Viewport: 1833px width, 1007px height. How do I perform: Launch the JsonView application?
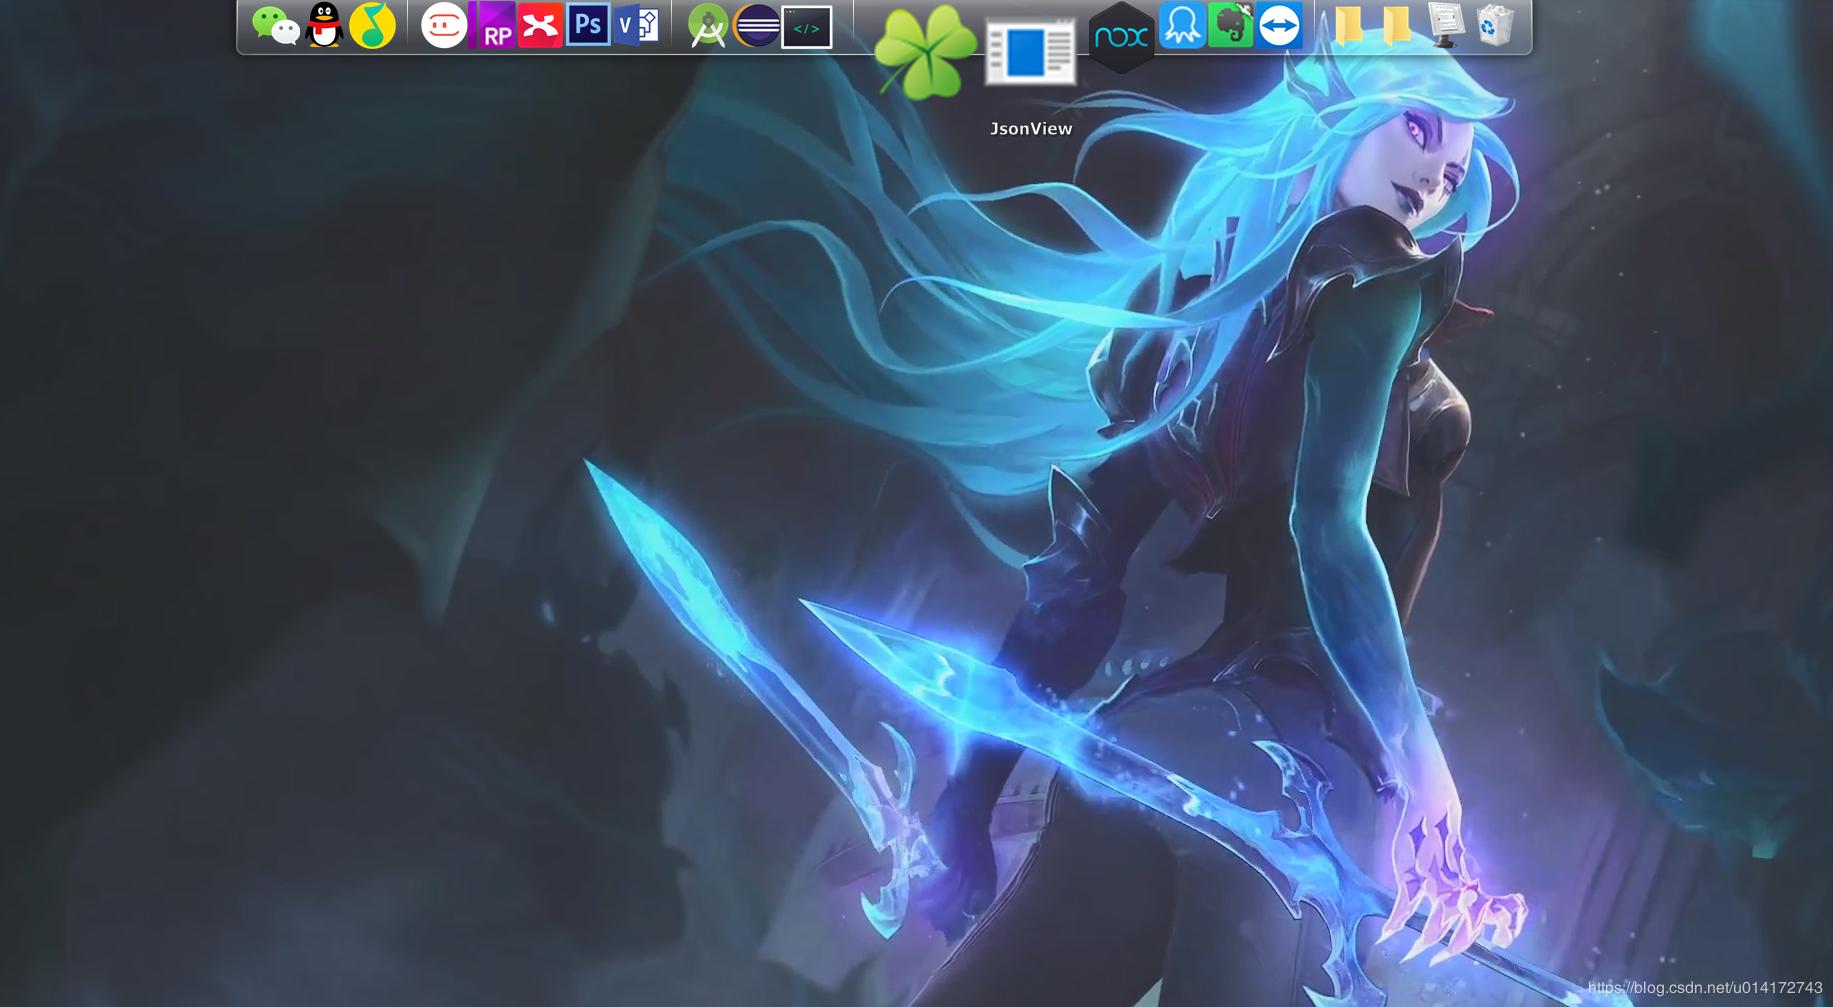[x=1030, y=51]
